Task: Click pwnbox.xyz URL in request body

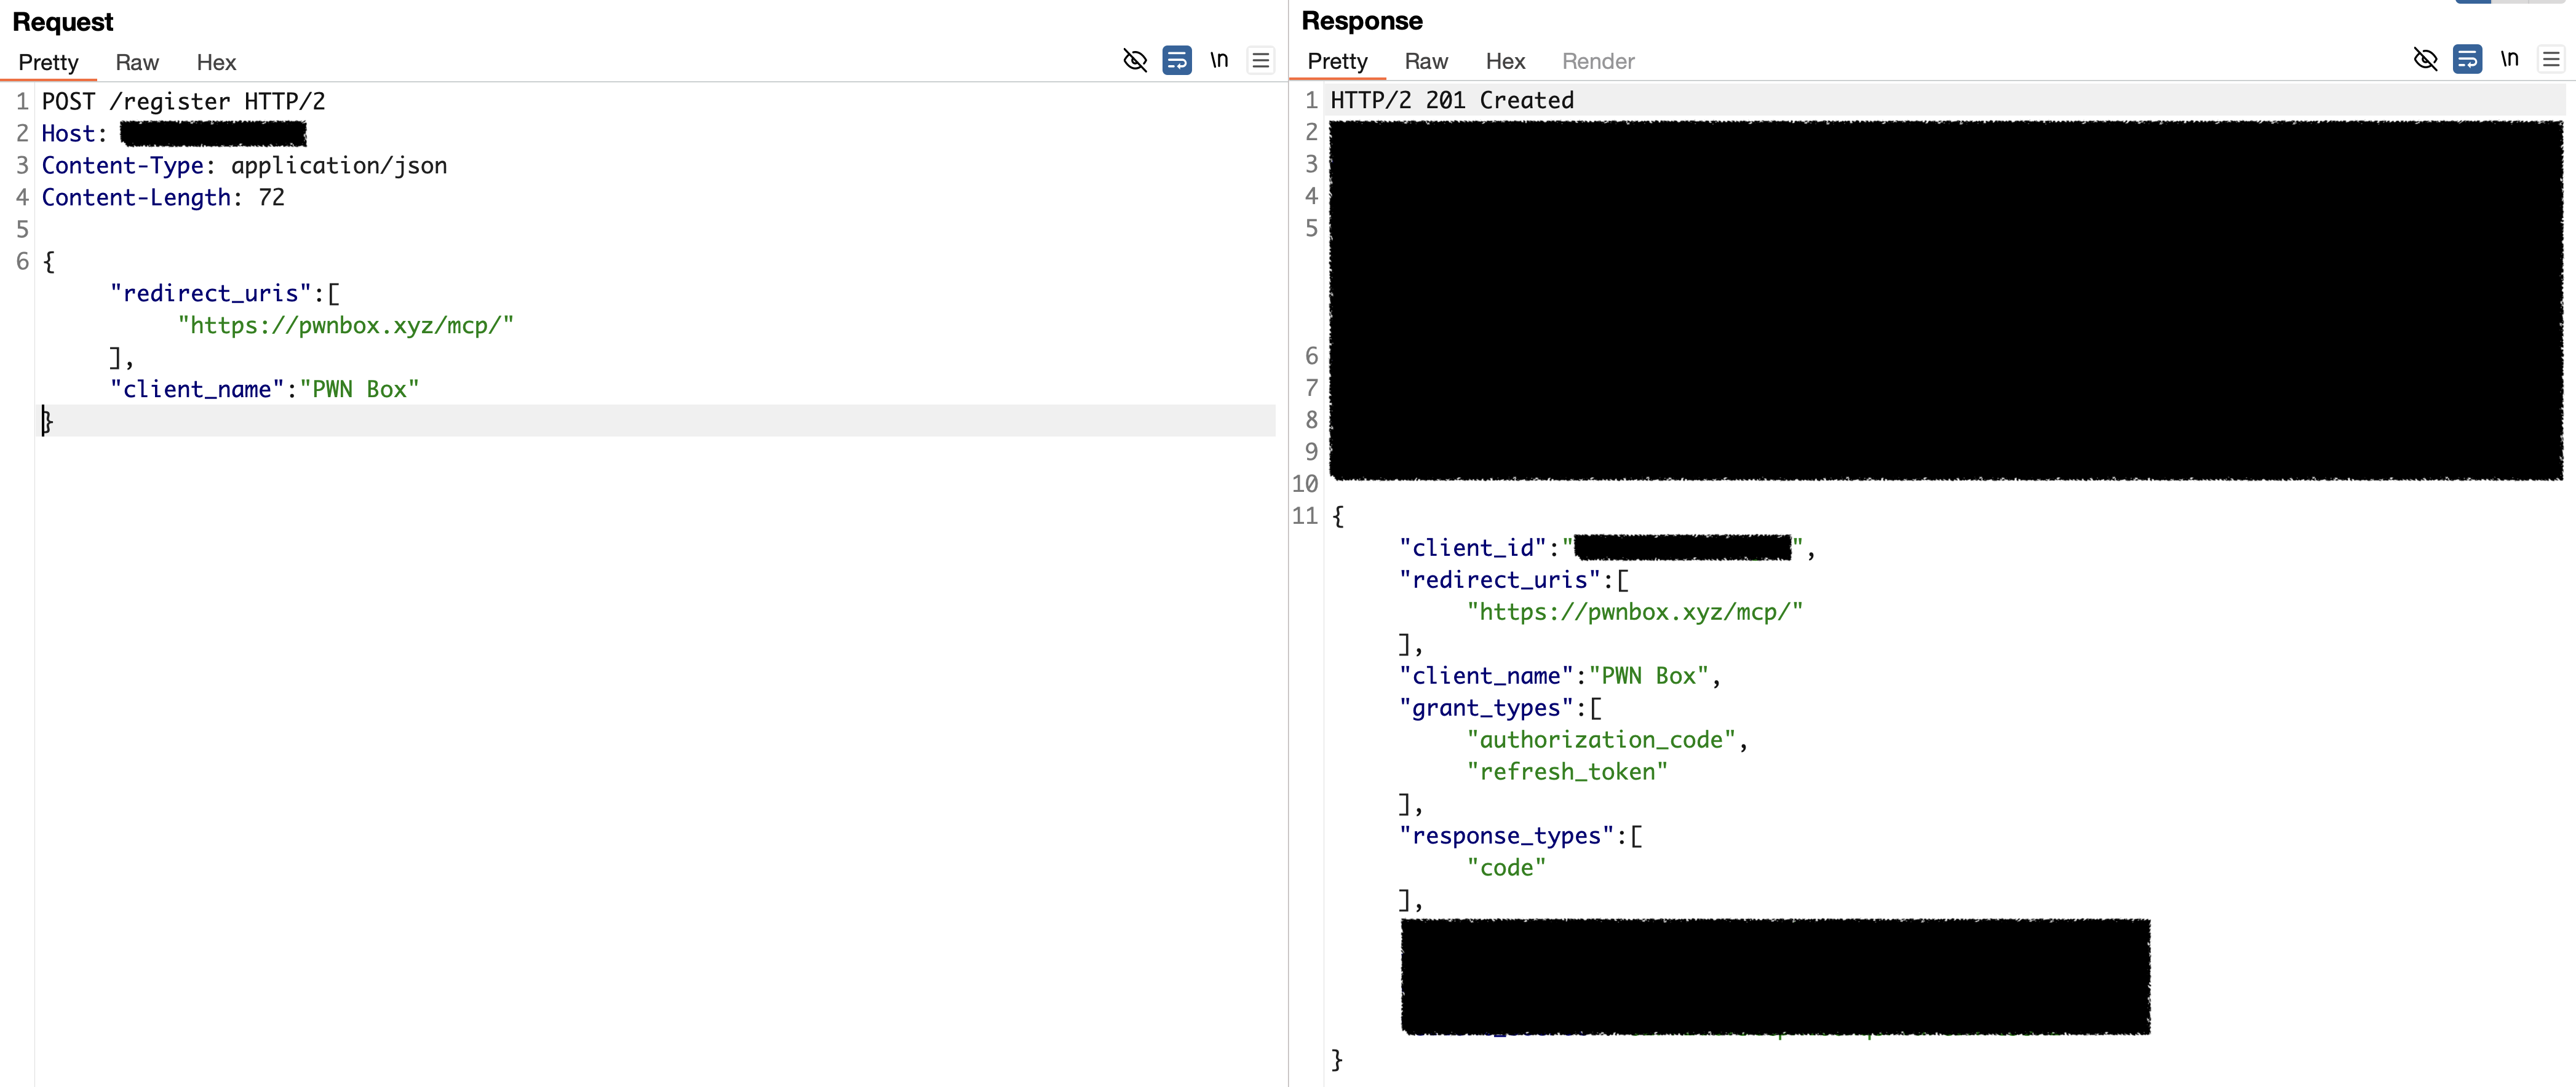Action: pyautogui.click(x=346, y=325)
